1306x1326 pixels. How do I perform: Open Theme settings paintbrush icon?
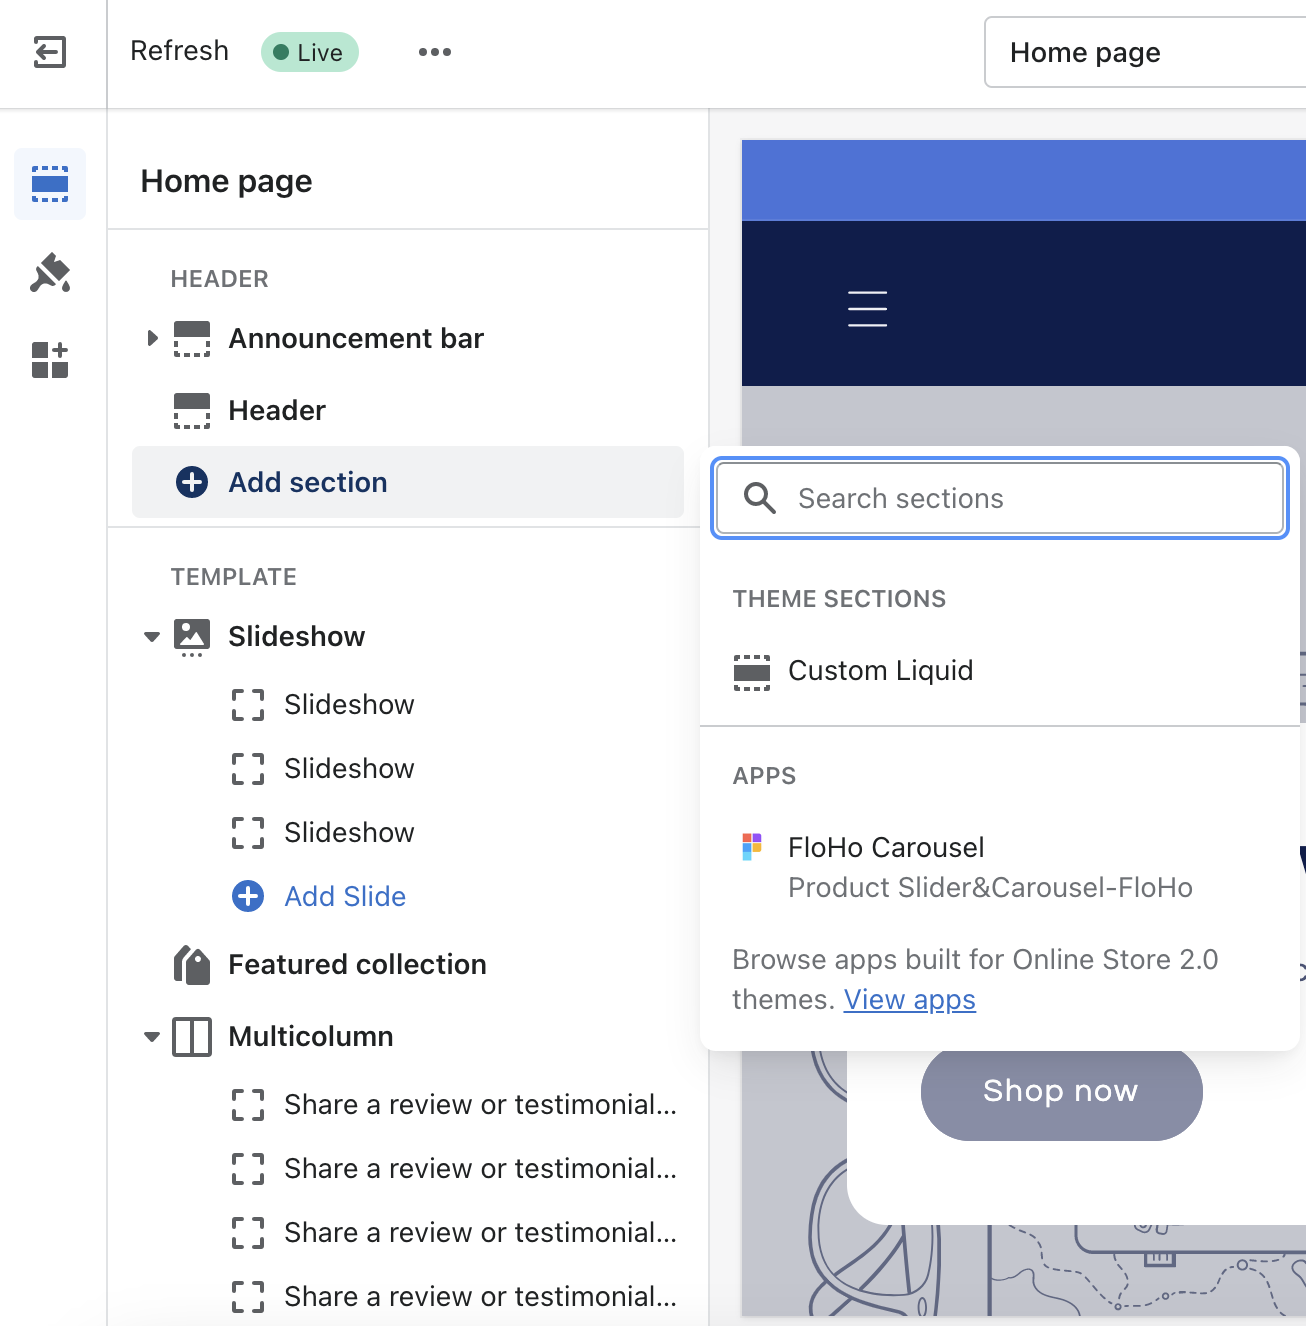[49, 272]
